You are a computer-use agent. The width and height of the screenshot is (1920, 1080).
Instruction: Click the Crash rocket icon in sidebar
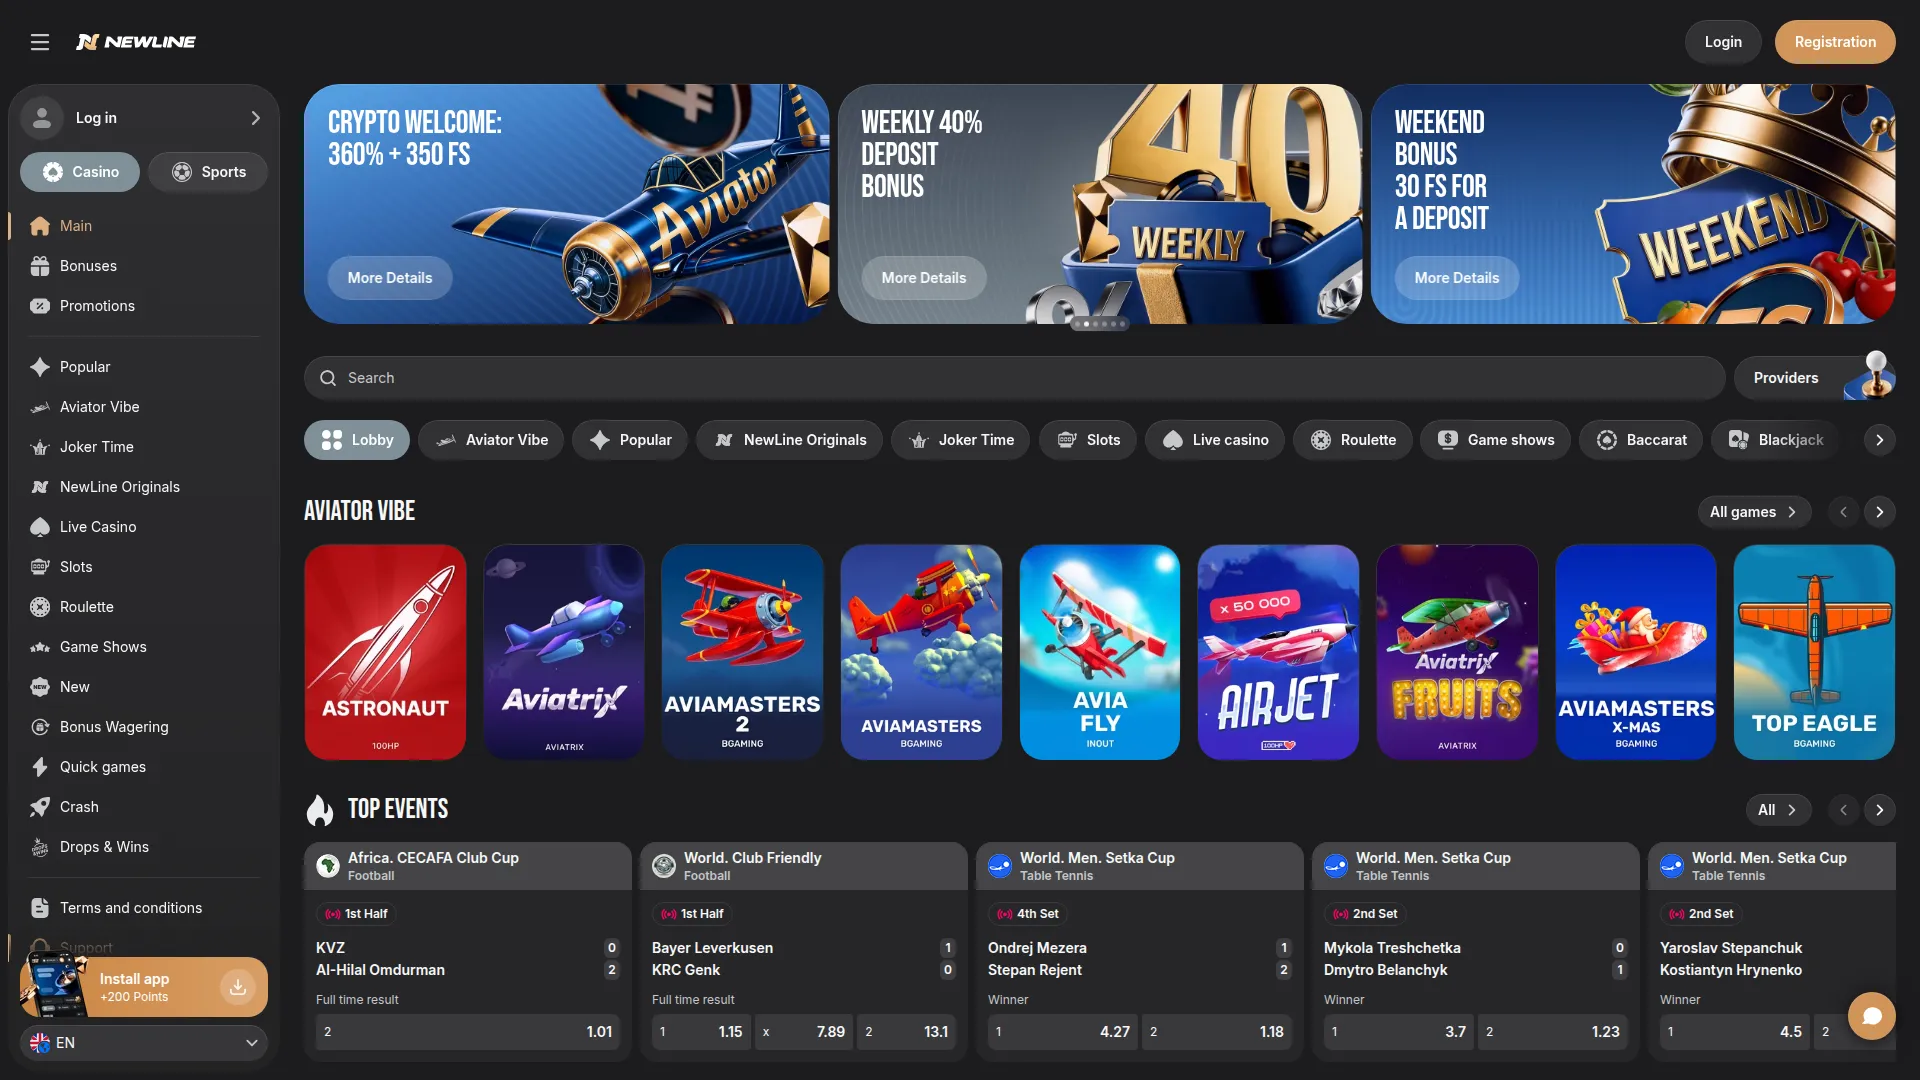(x=40, y=807)
